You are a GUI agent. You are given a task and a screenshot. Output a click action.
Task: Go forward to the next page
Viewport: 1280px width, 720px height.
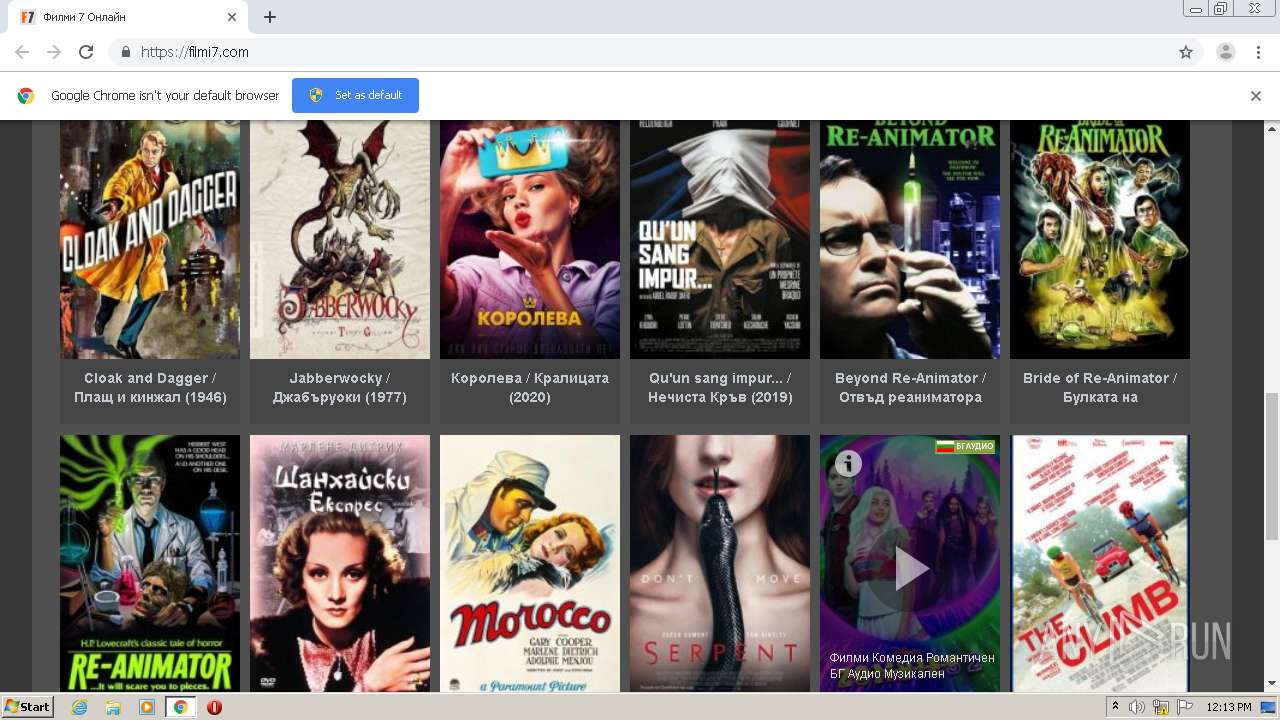click(54, 52)
